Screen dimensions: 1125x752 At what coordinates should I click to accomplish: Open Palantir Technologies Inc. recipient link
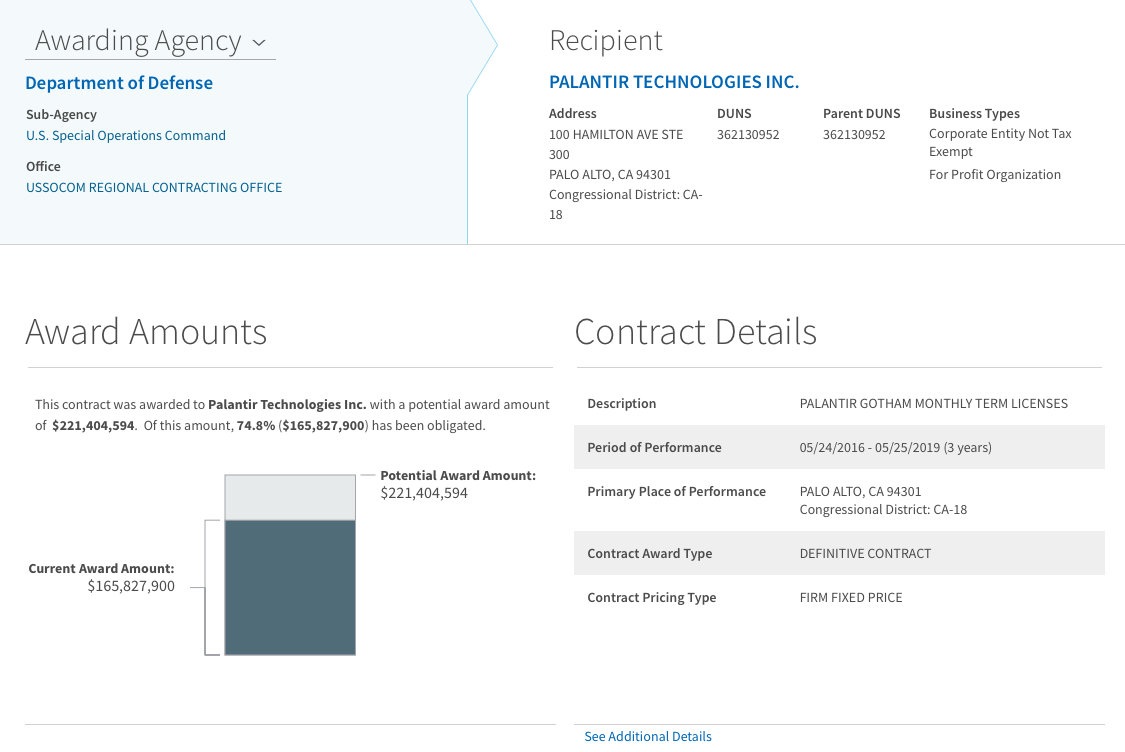click(674, 82)
